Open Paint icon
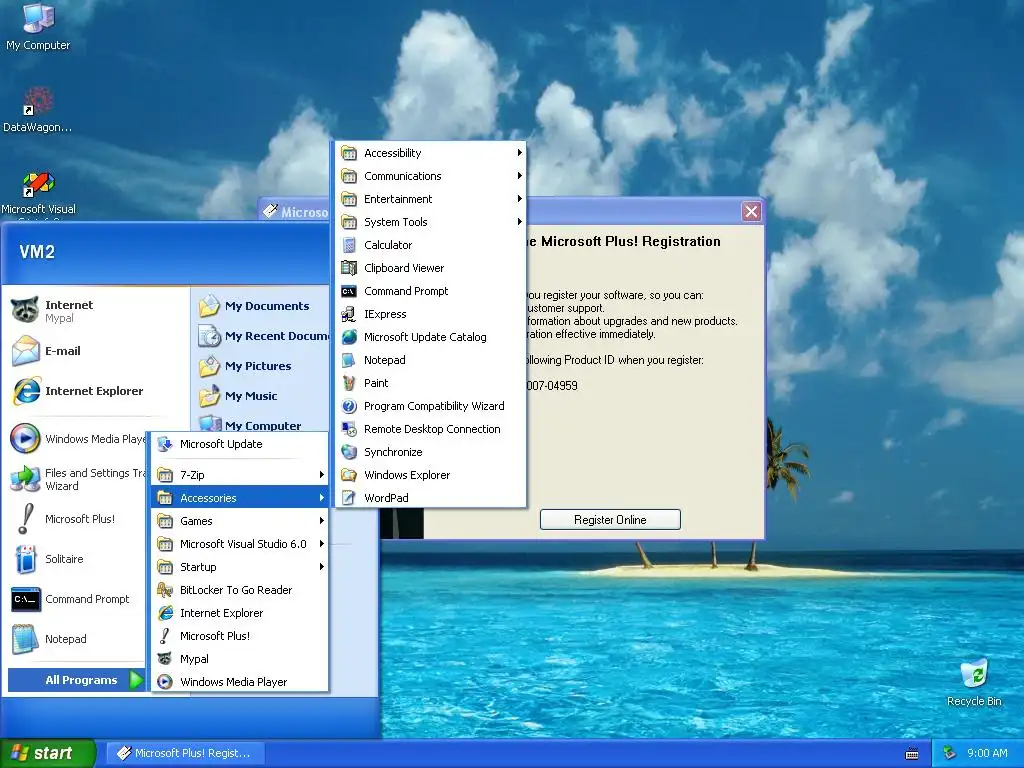Viewport: 1024px width, 768px height. (x=349, y=383)
